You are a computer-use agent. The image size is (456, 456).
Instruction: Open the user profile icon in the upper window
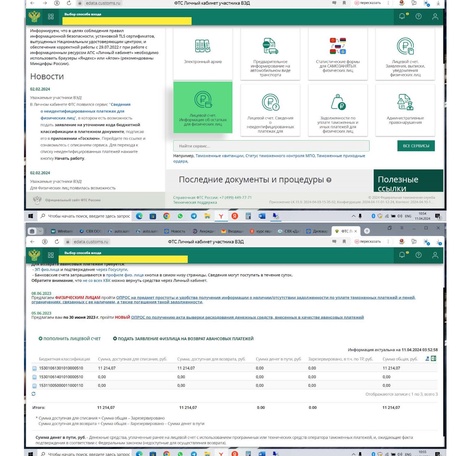click(435, 16)
